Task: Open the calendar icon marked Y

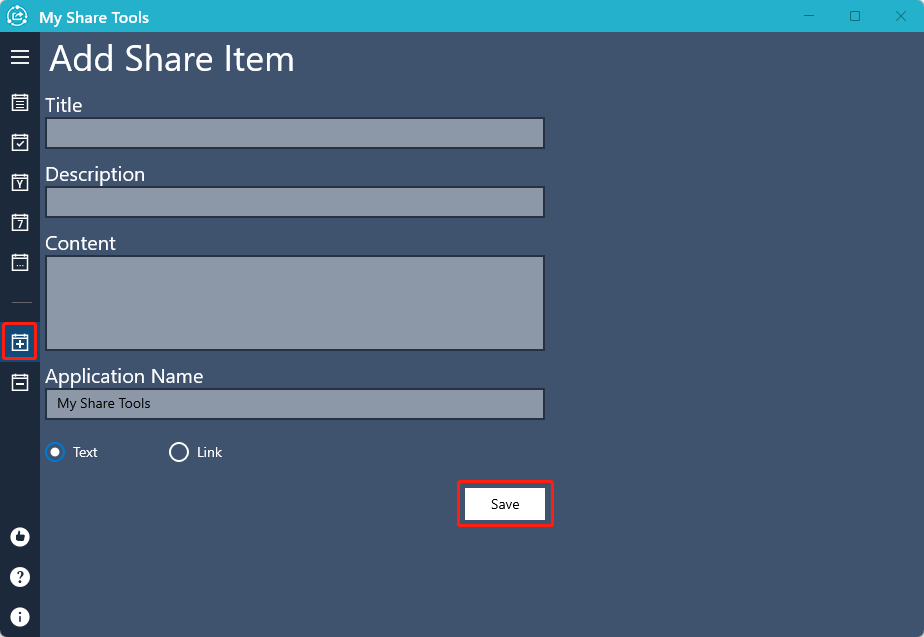Action: pyautogui.click(x=19, y=182)
